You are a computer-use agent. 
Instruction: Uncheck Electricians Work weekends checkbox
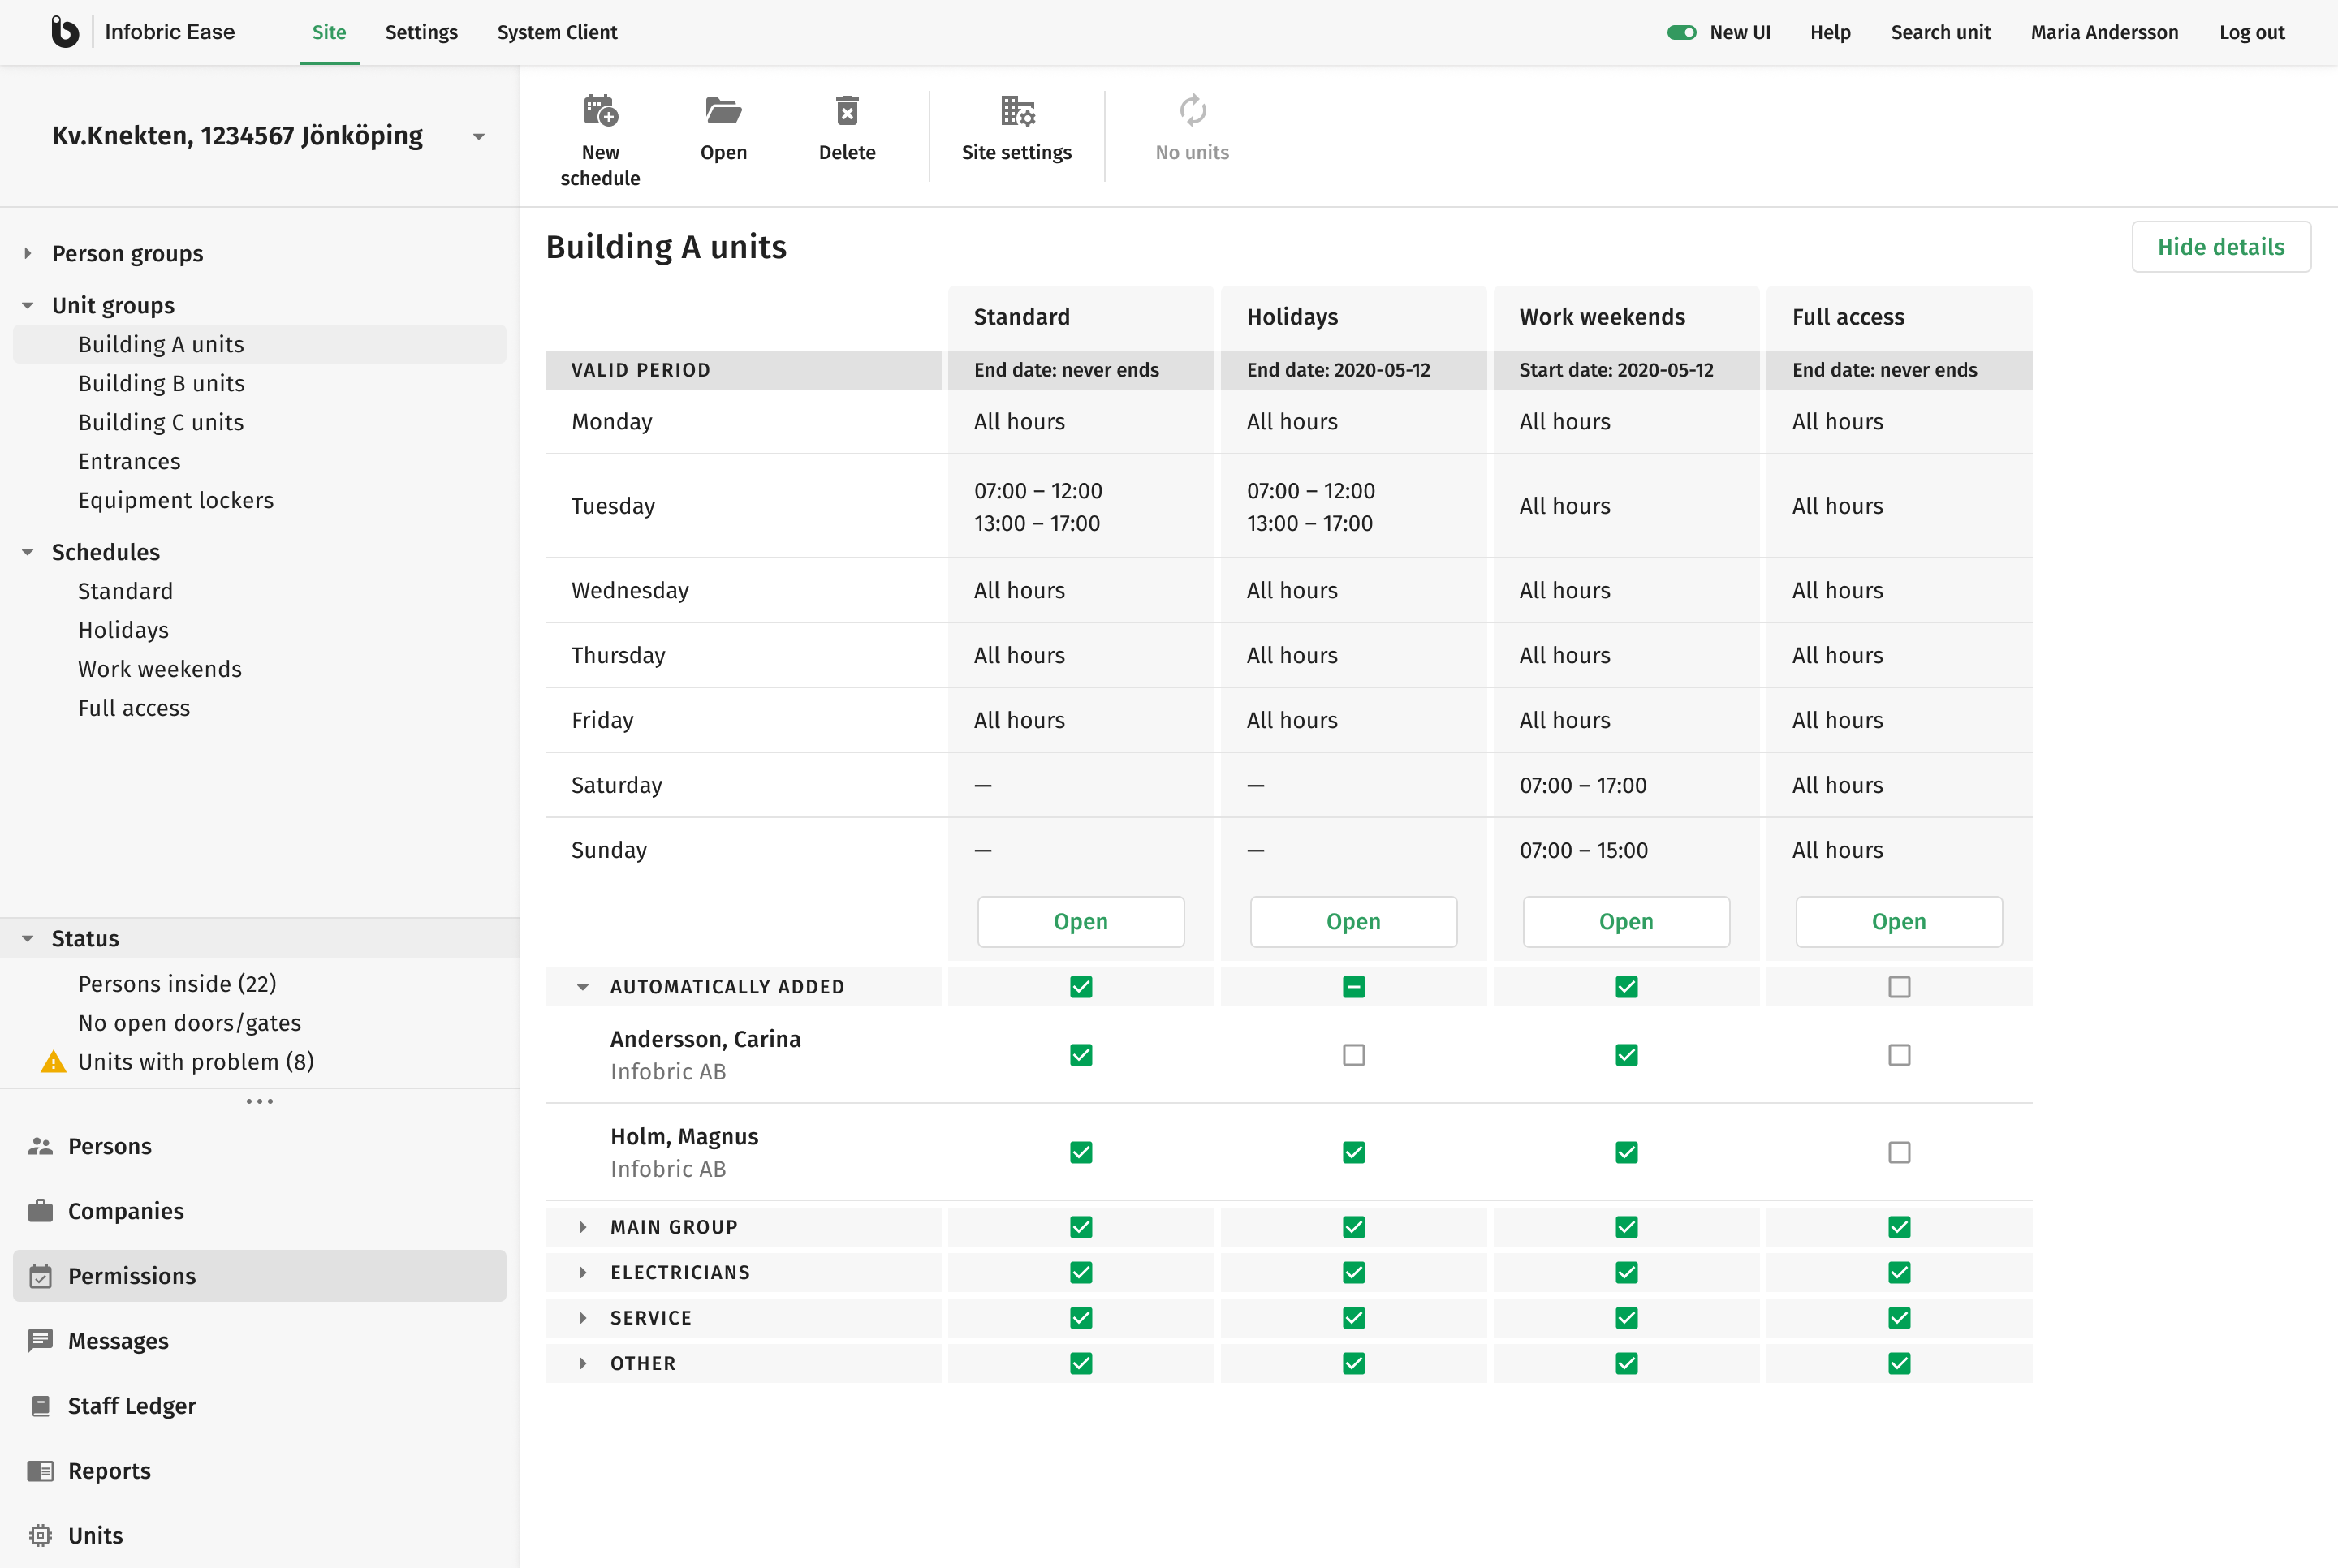coord(1626,1272)
